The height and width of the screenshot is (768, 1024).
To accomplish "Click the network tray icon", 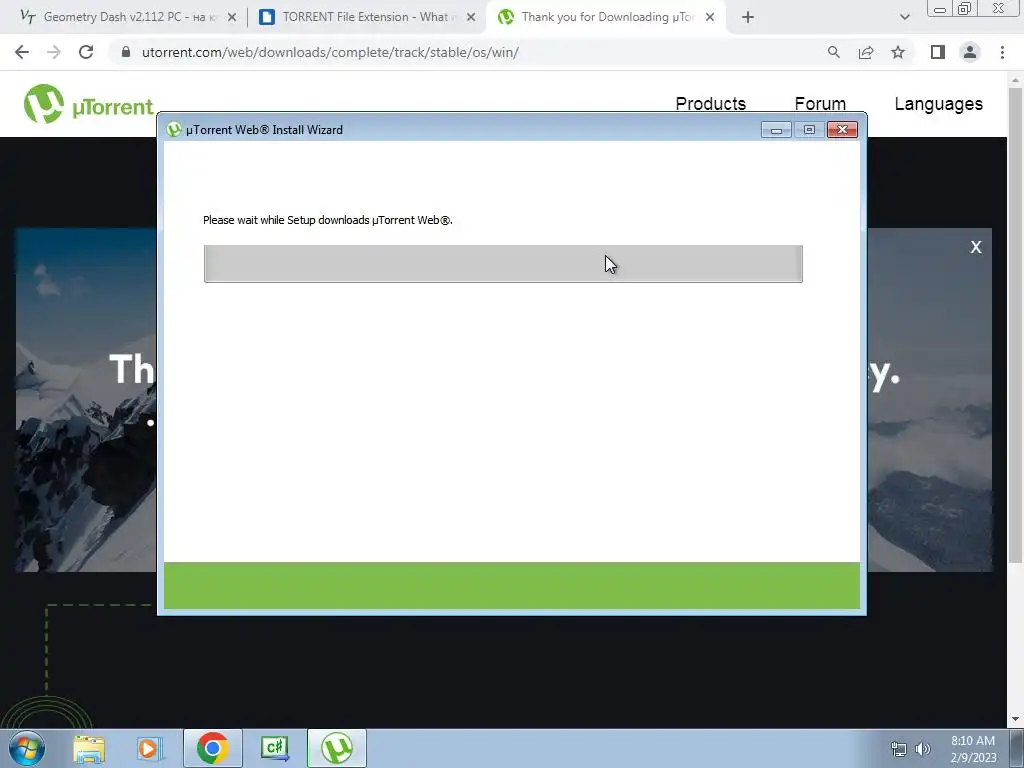I will [x=899, y=749].
